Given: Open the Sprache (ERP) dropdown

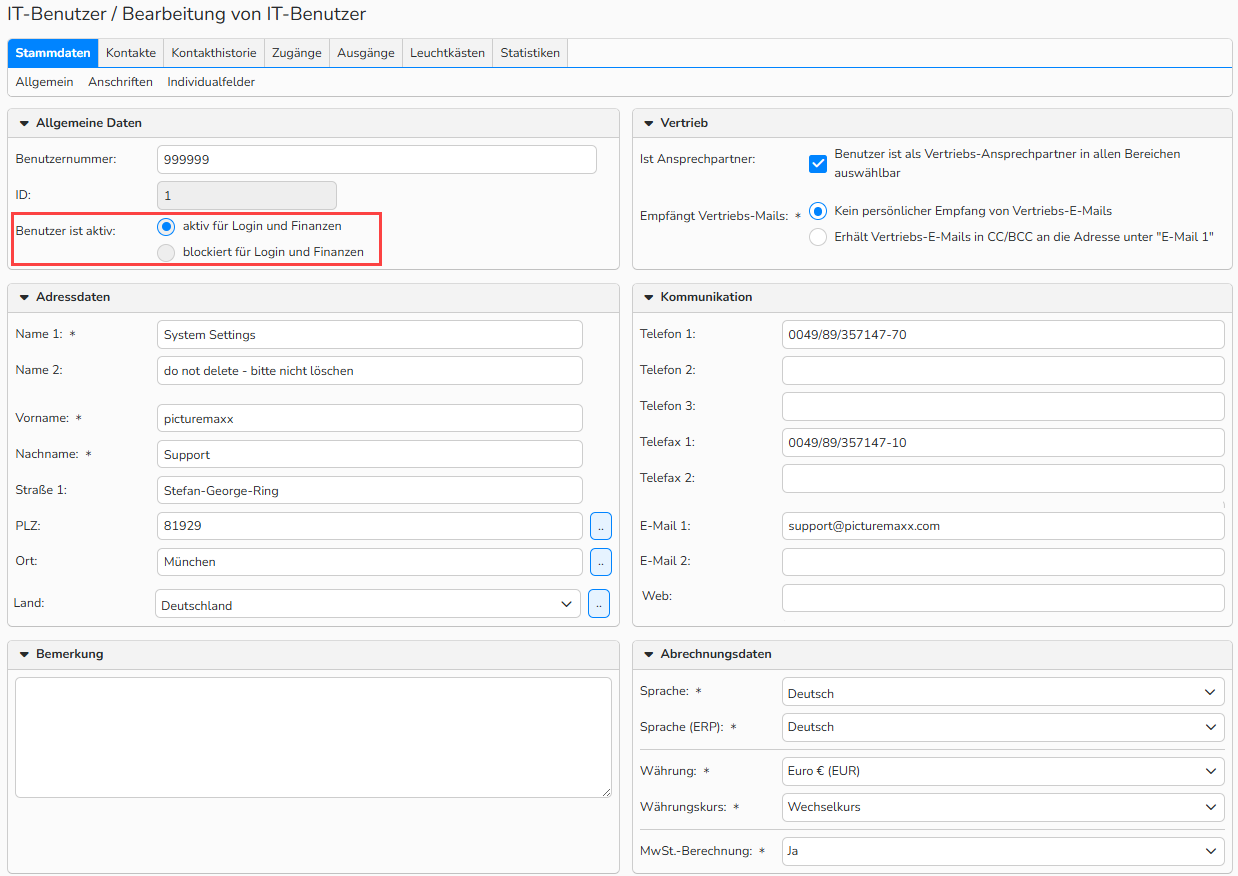Looking at the screenshot, I should pos(1003,727).
